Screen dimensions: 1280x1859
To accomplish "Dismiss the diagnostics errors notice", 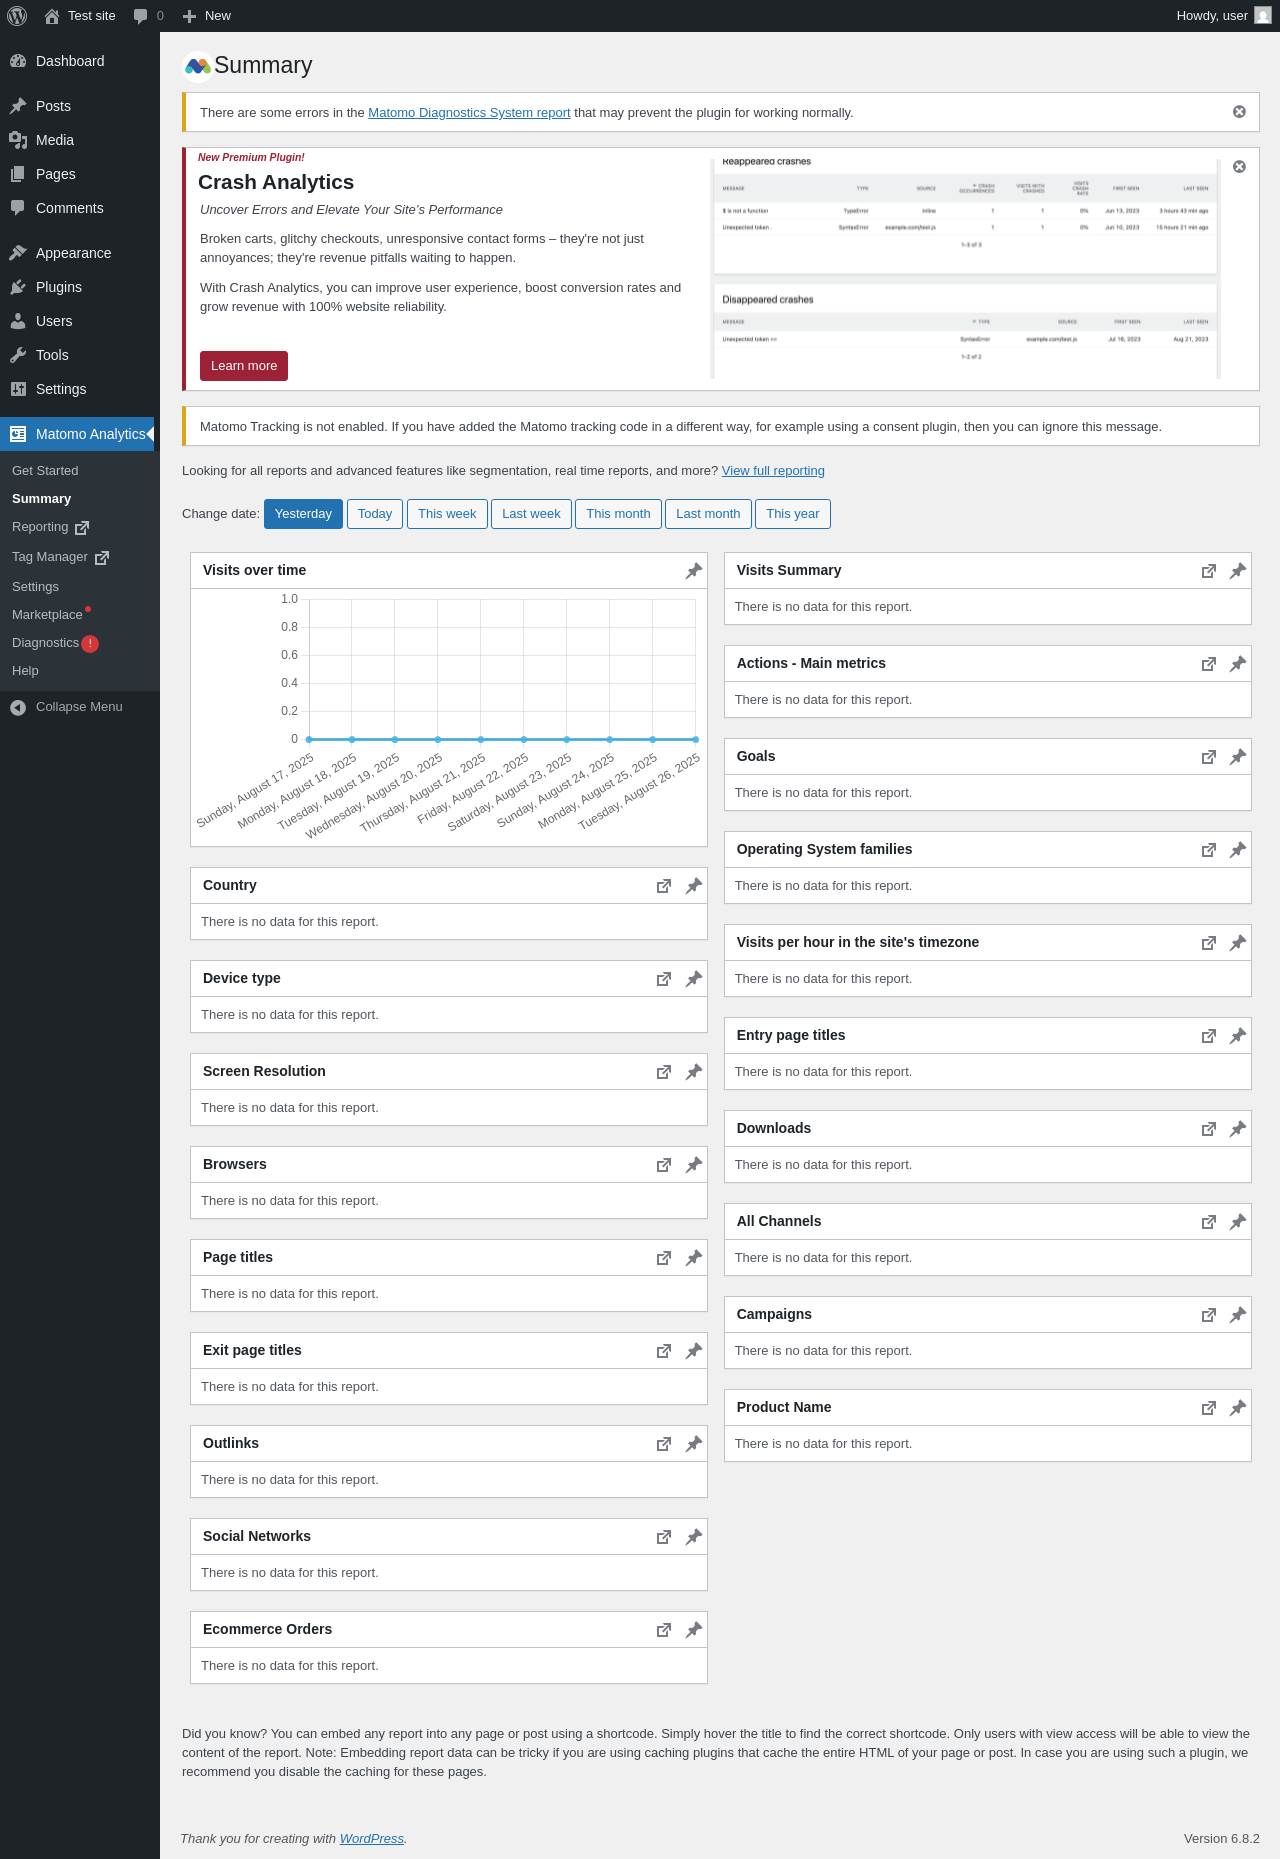I will coord(1239,112).
